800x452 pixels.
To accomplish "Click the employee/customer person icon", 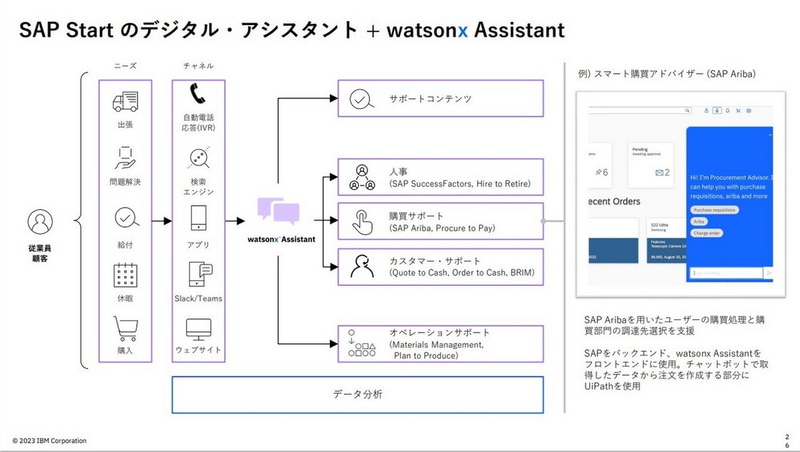I will coord(40,222).
